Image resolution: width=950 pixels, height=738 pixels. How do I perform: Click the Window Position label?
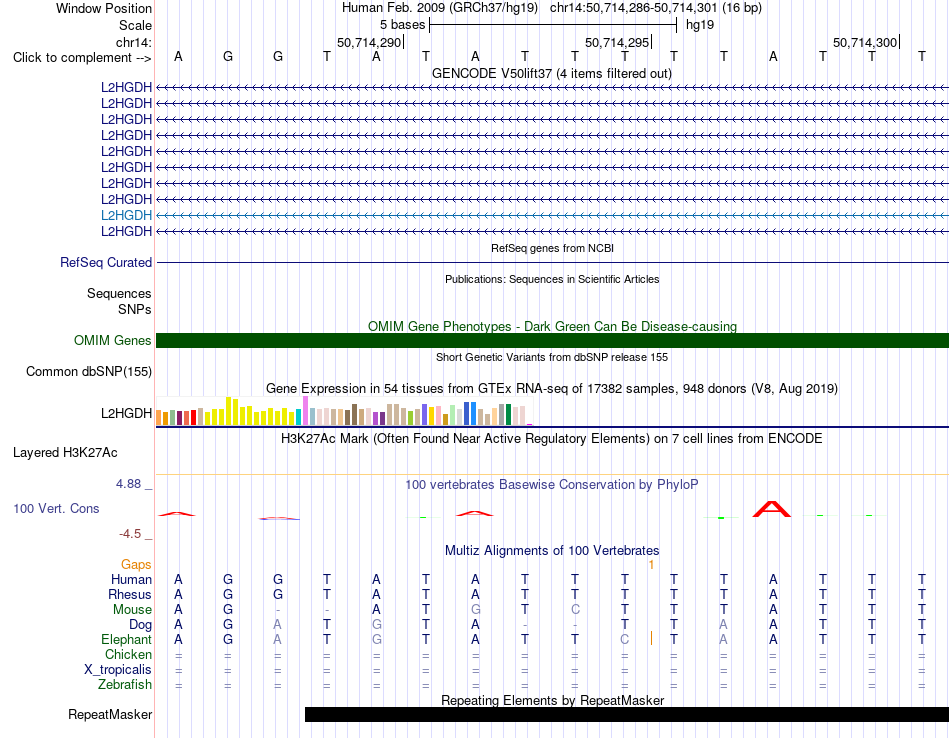tap(104, 8)
